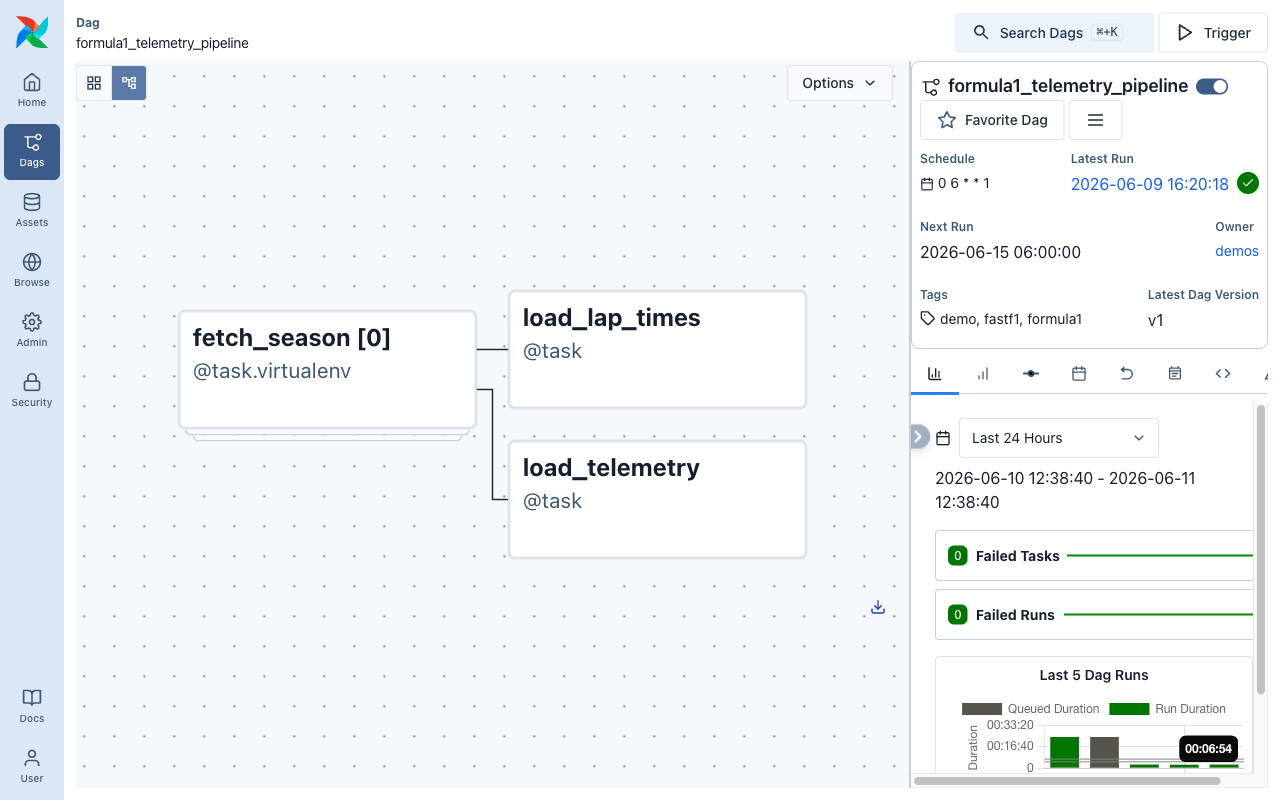Click the vertical scrollbar in details panel
The height and width of the screenshot is (800, 1280).
[1261, 548]
